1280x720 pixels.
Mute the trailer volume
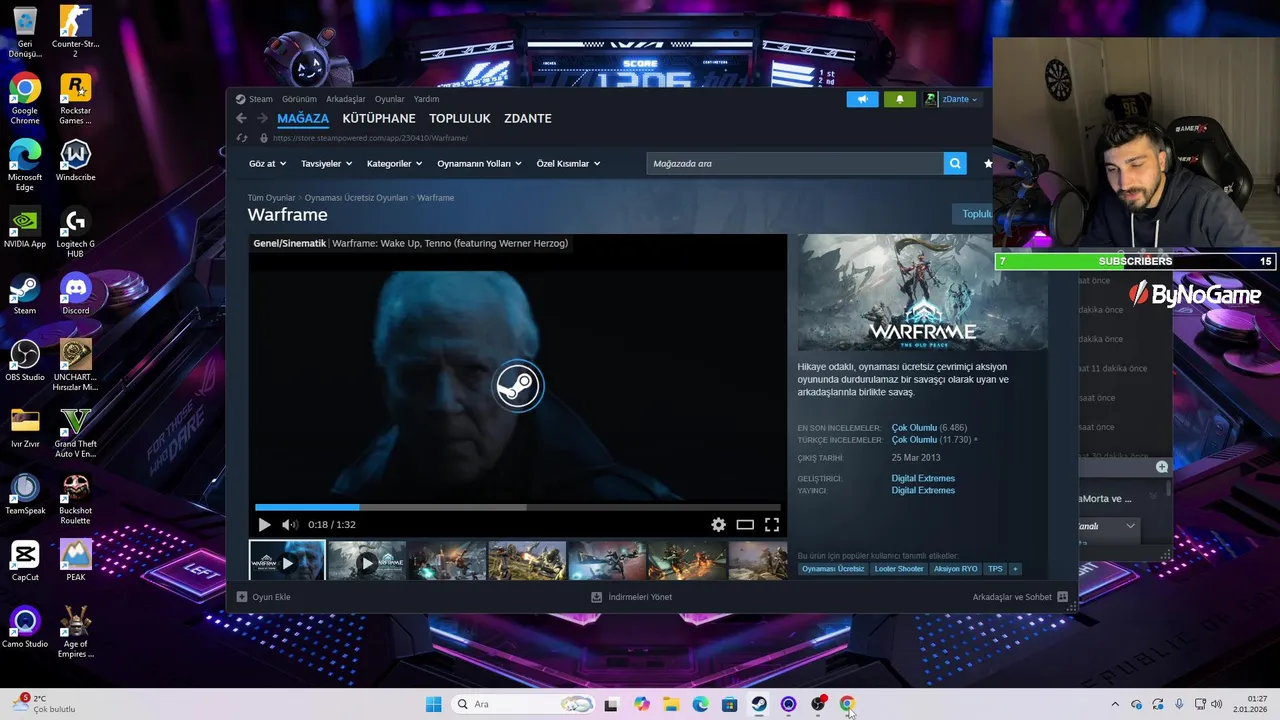point(290,524)
